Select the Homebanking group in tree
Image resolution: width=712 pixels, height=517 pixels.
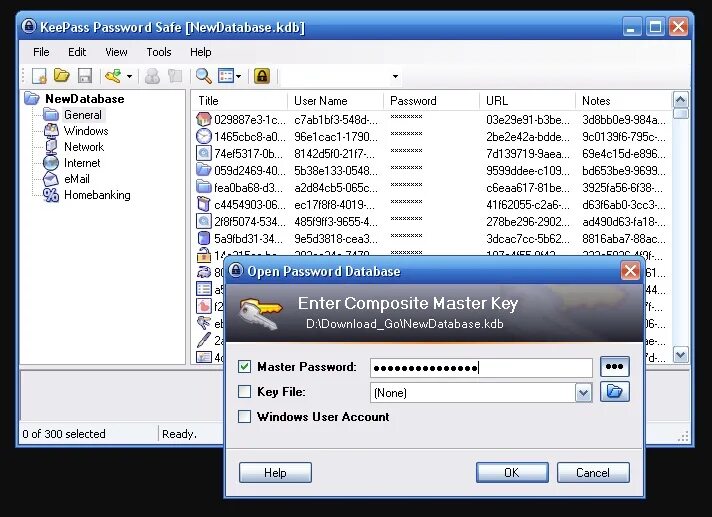(x=97, y=195)
